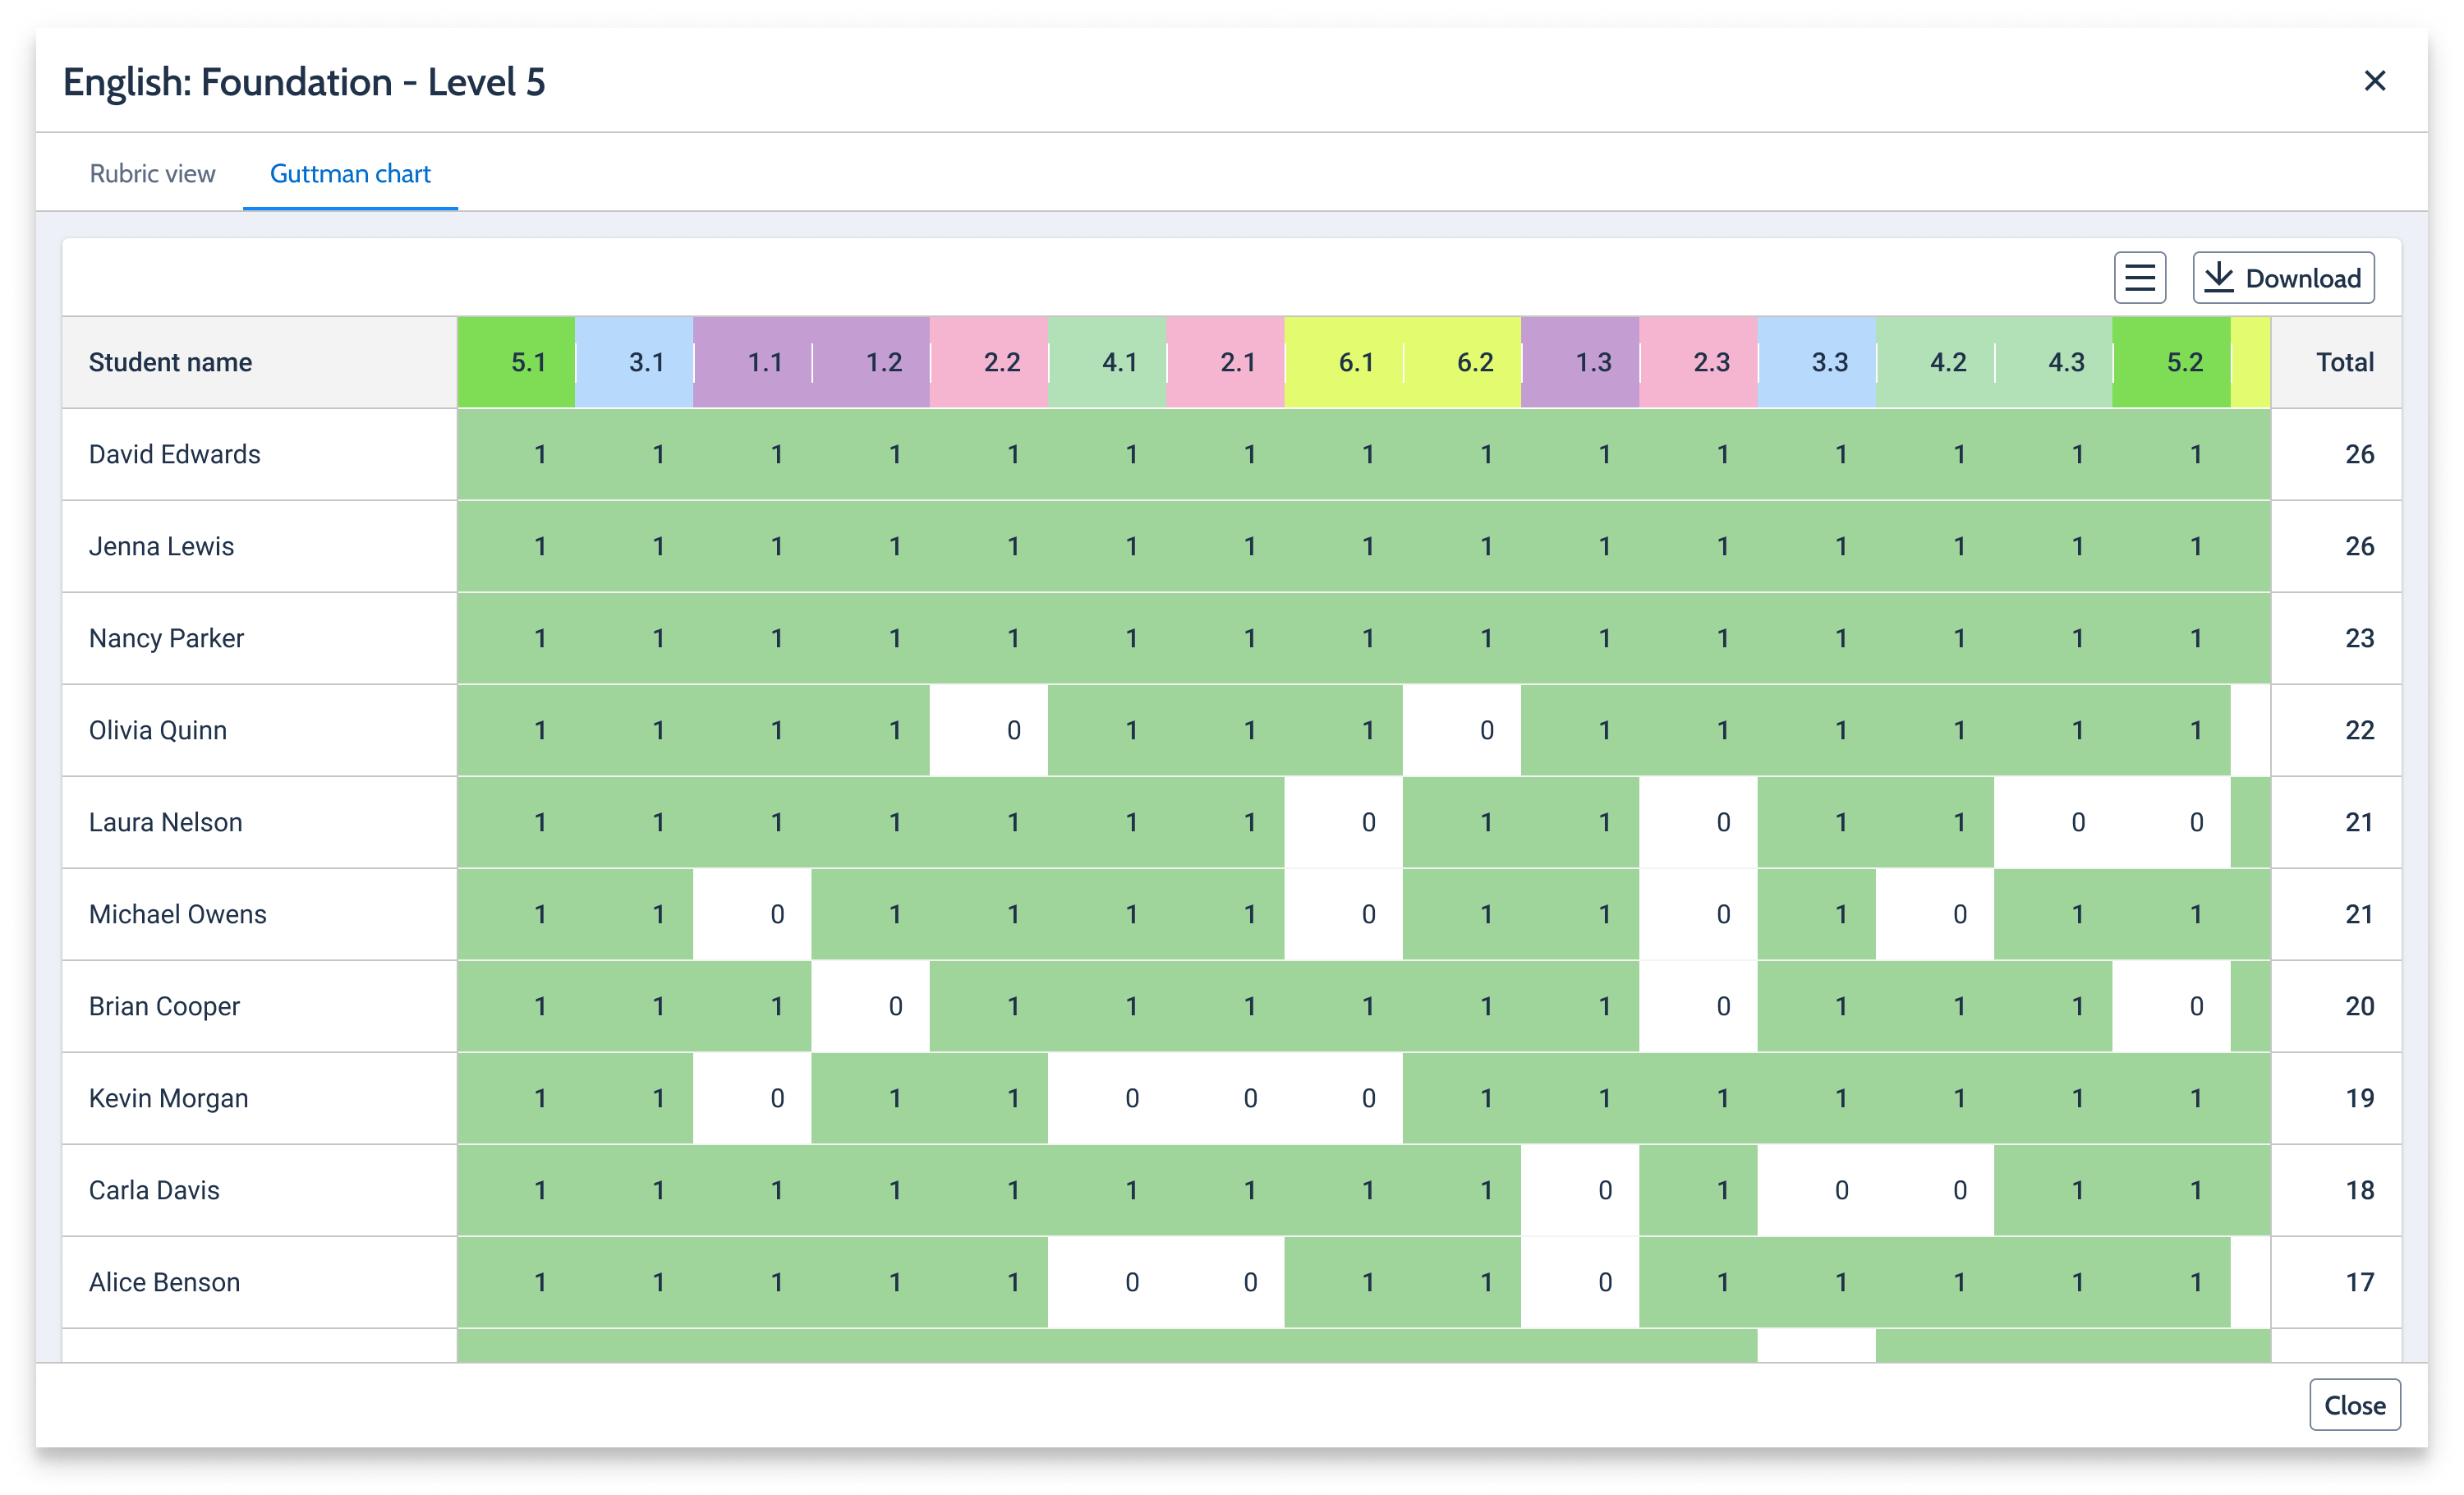Click Carla Davis's 0 score under 1.3
The image size is (2464, 1495).
pos(1580,1190)
